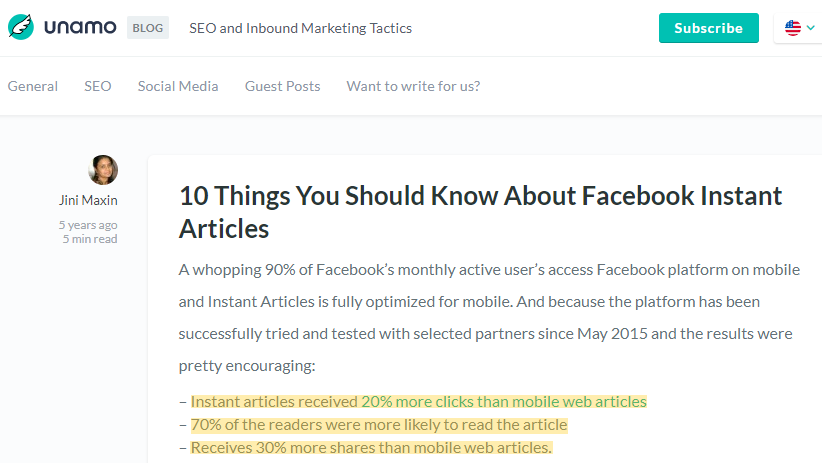This screenshot has width=822, height=466.
Task: Click the highlighted '30% more shares' line
Action: (370, 448)
